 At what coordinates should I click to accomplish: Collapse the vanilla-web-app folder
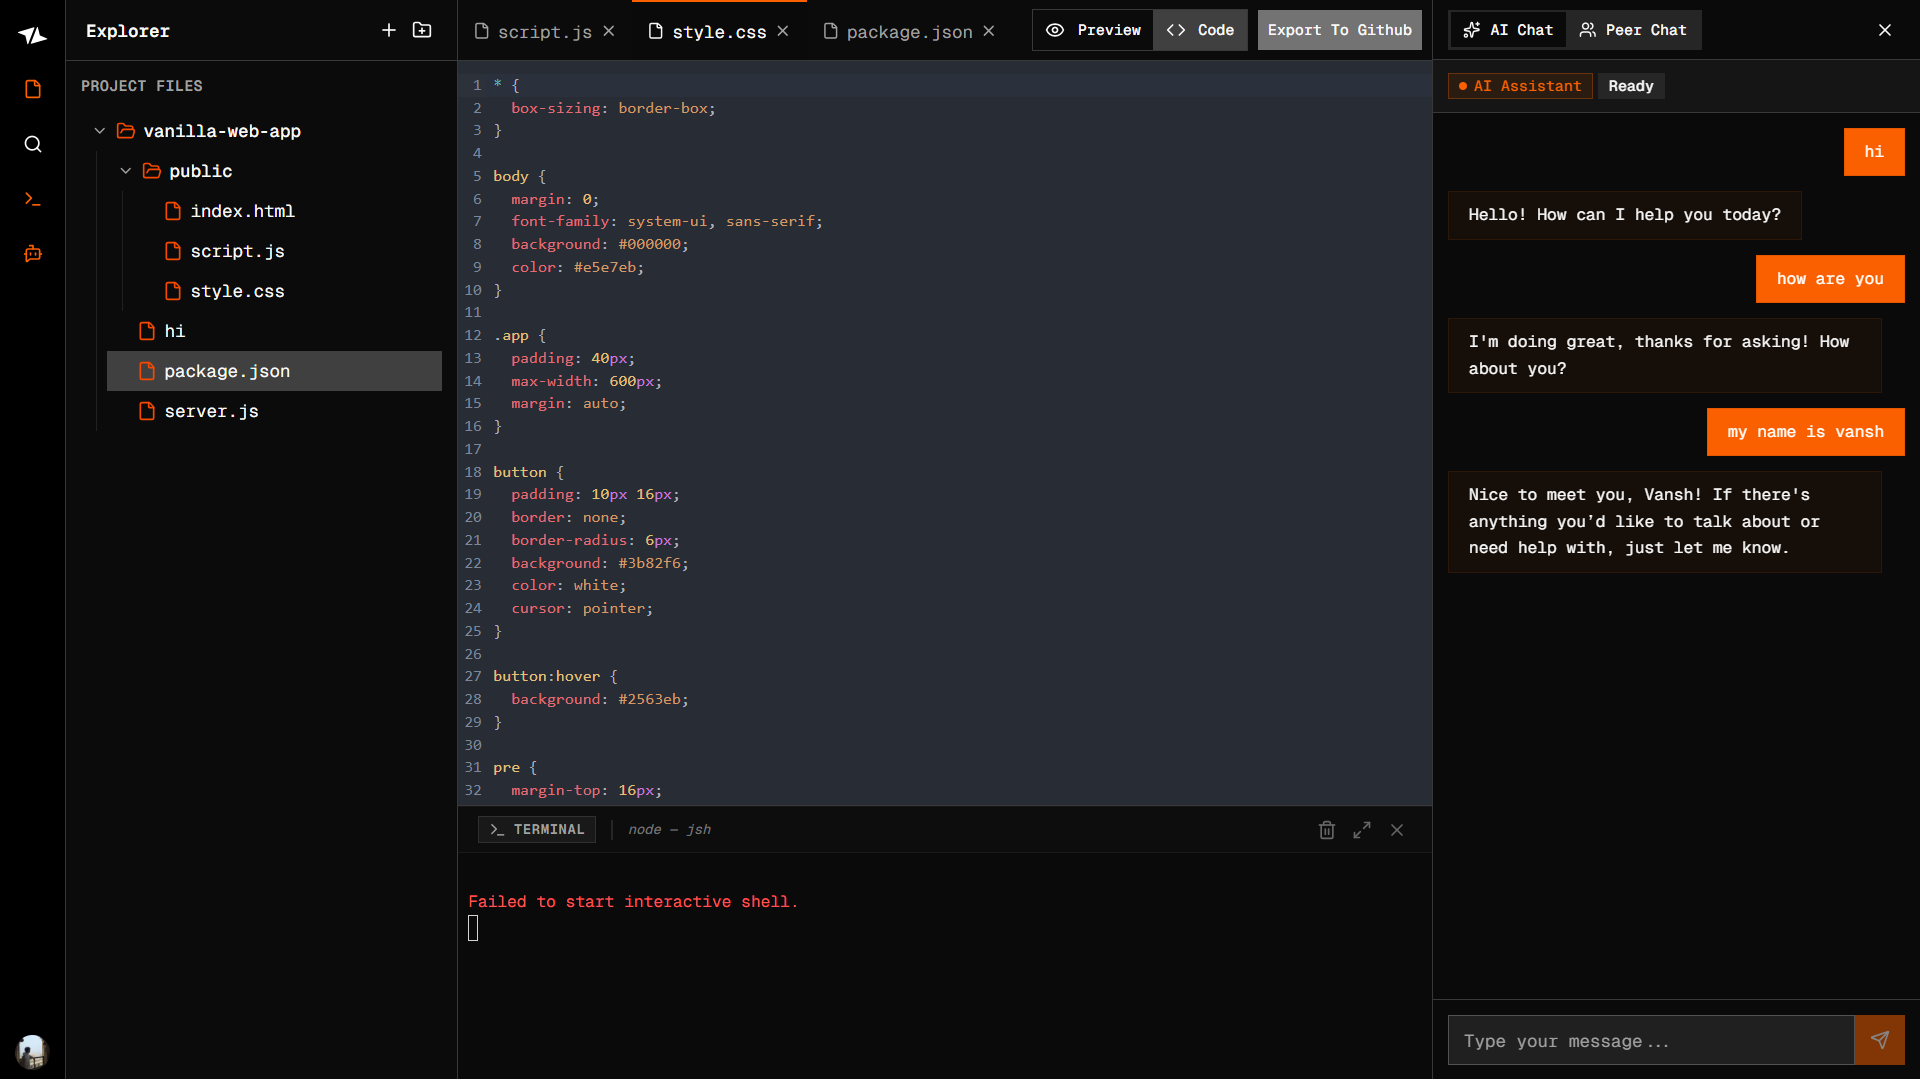[99, 130]
